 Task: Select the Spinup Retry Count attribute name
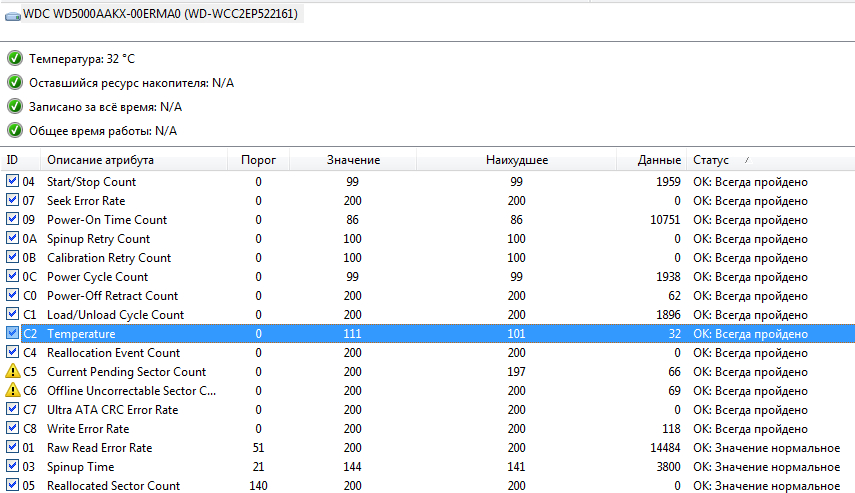click(98, 239)
